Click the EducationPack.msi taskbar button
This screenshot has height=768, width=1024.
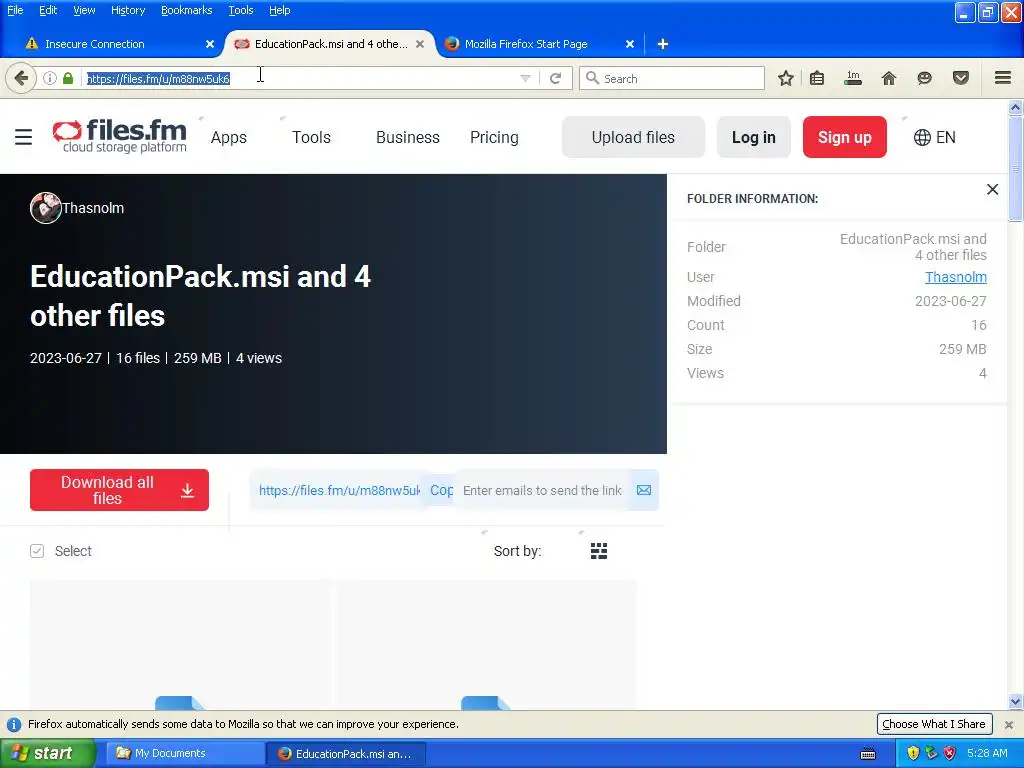click(x=346, y=754)
